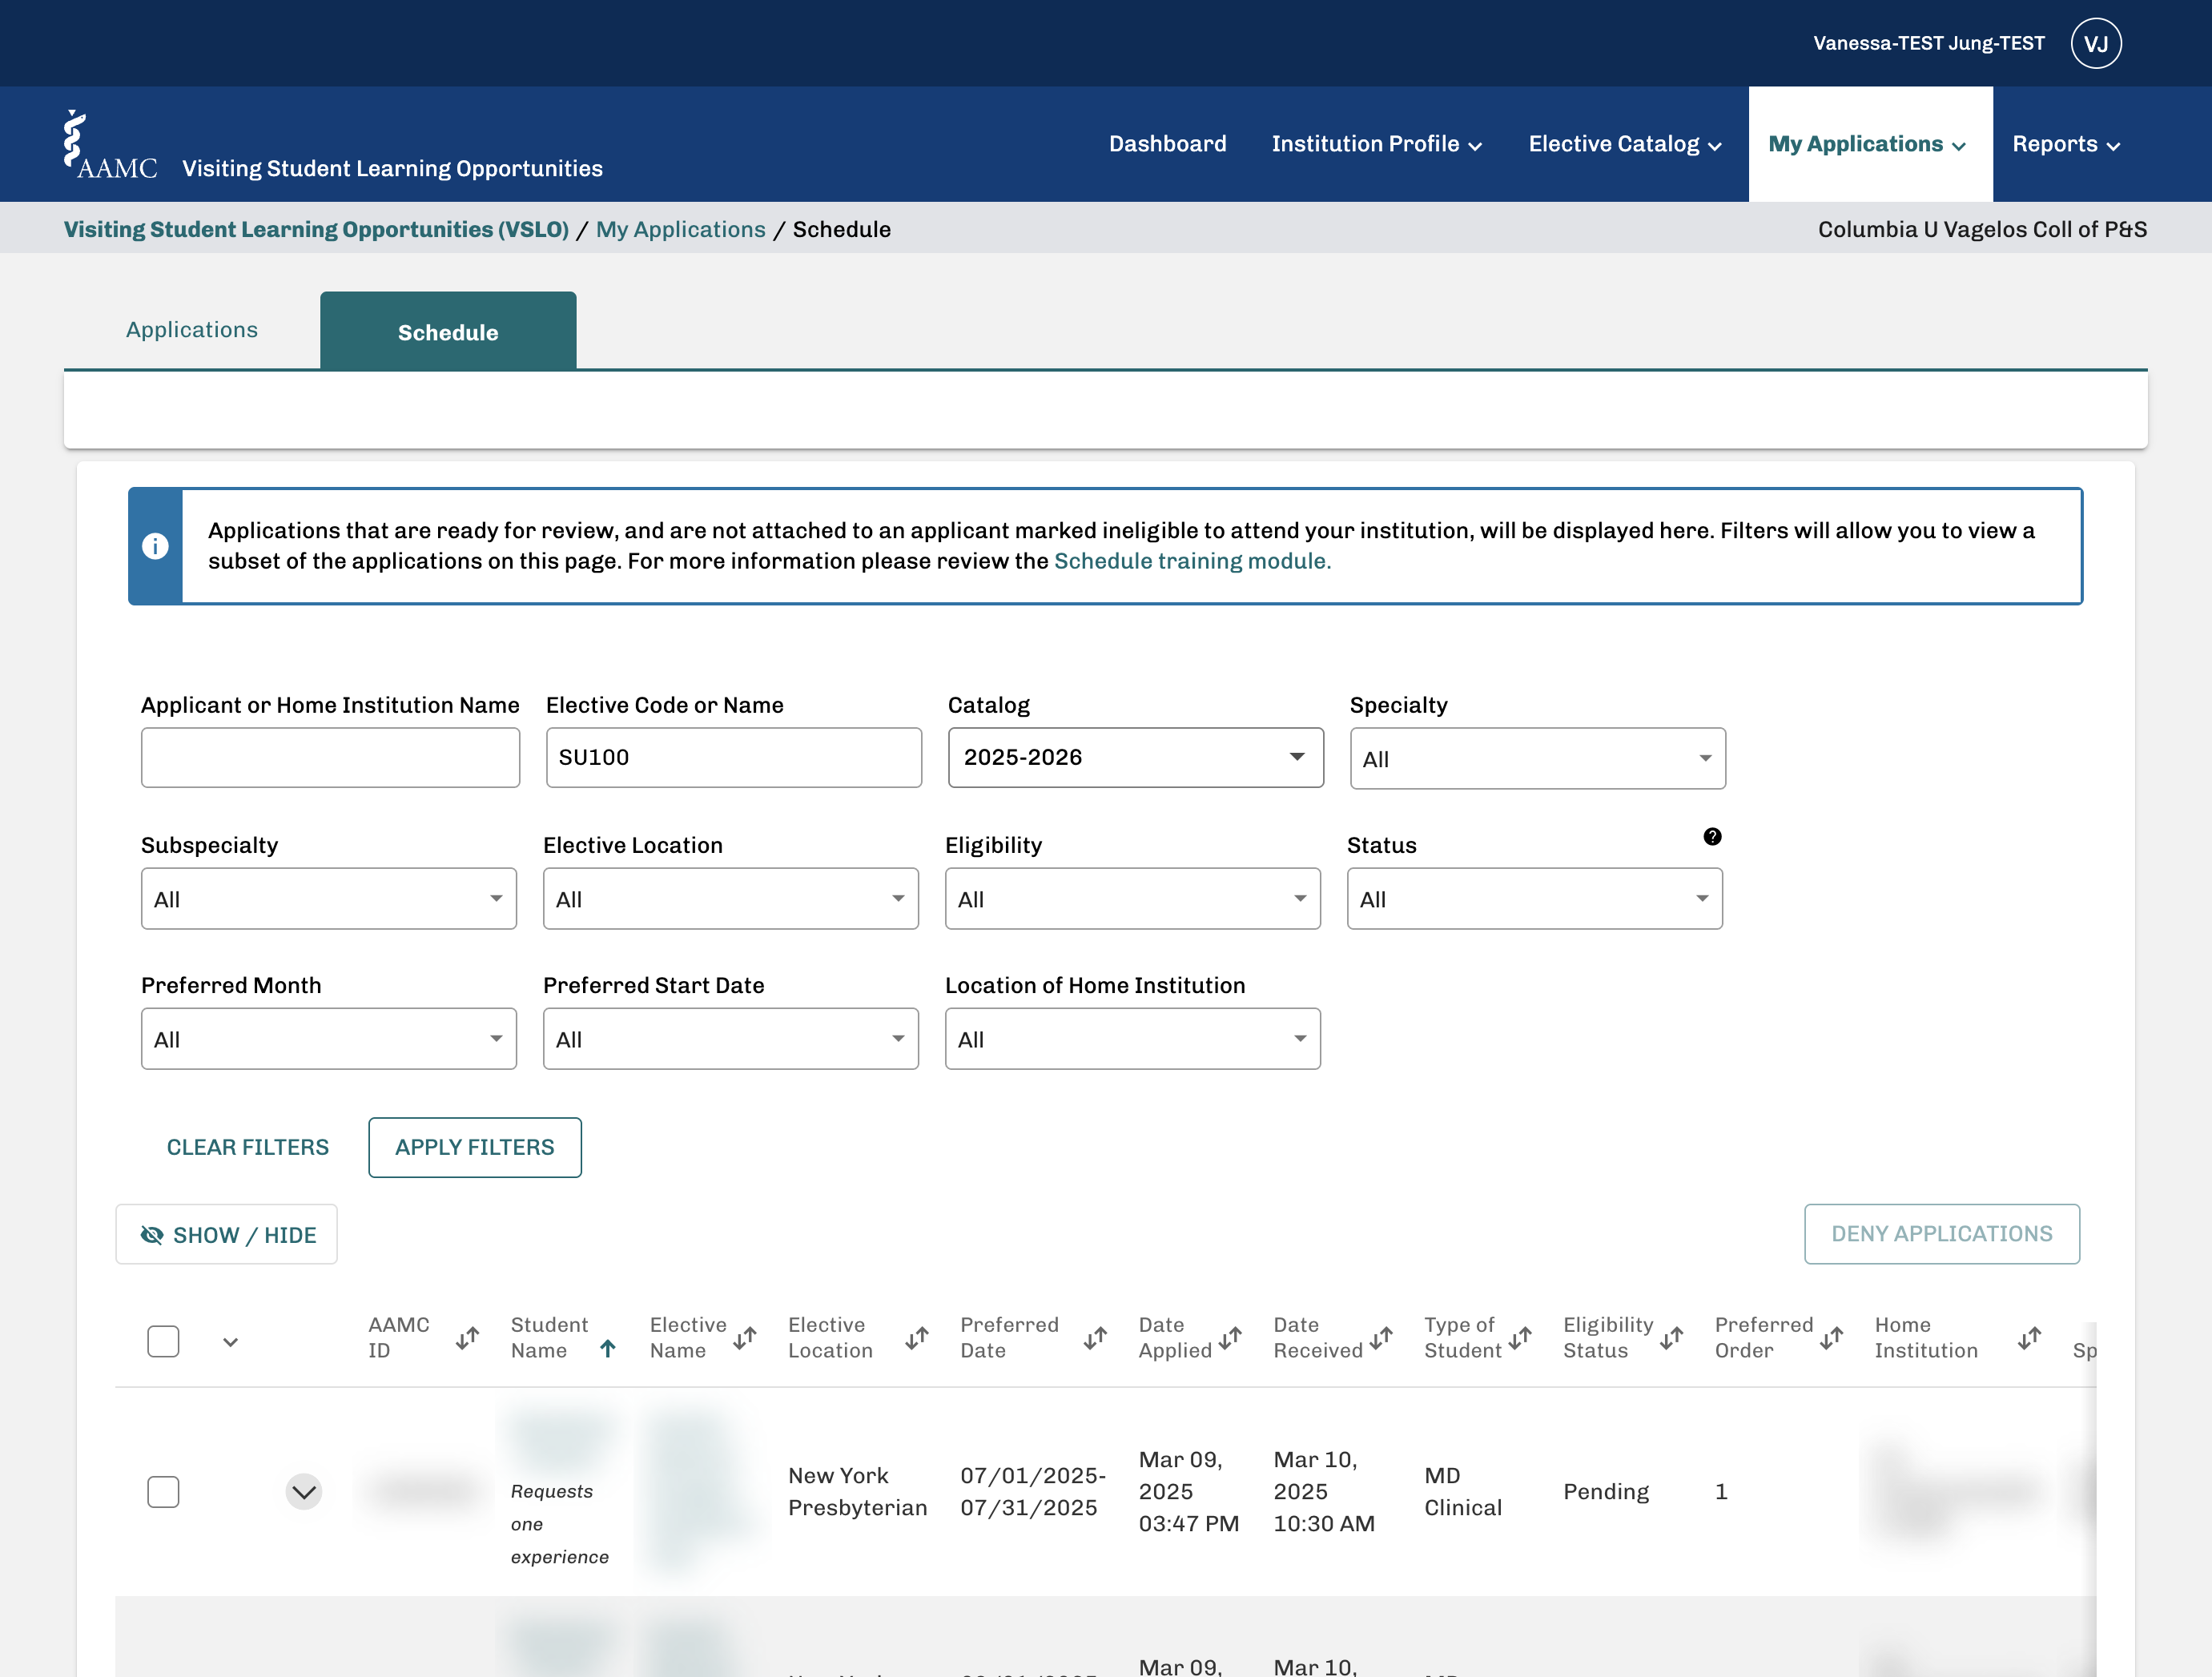
Task: Expand the first application row details
Action: [304, 1491]
